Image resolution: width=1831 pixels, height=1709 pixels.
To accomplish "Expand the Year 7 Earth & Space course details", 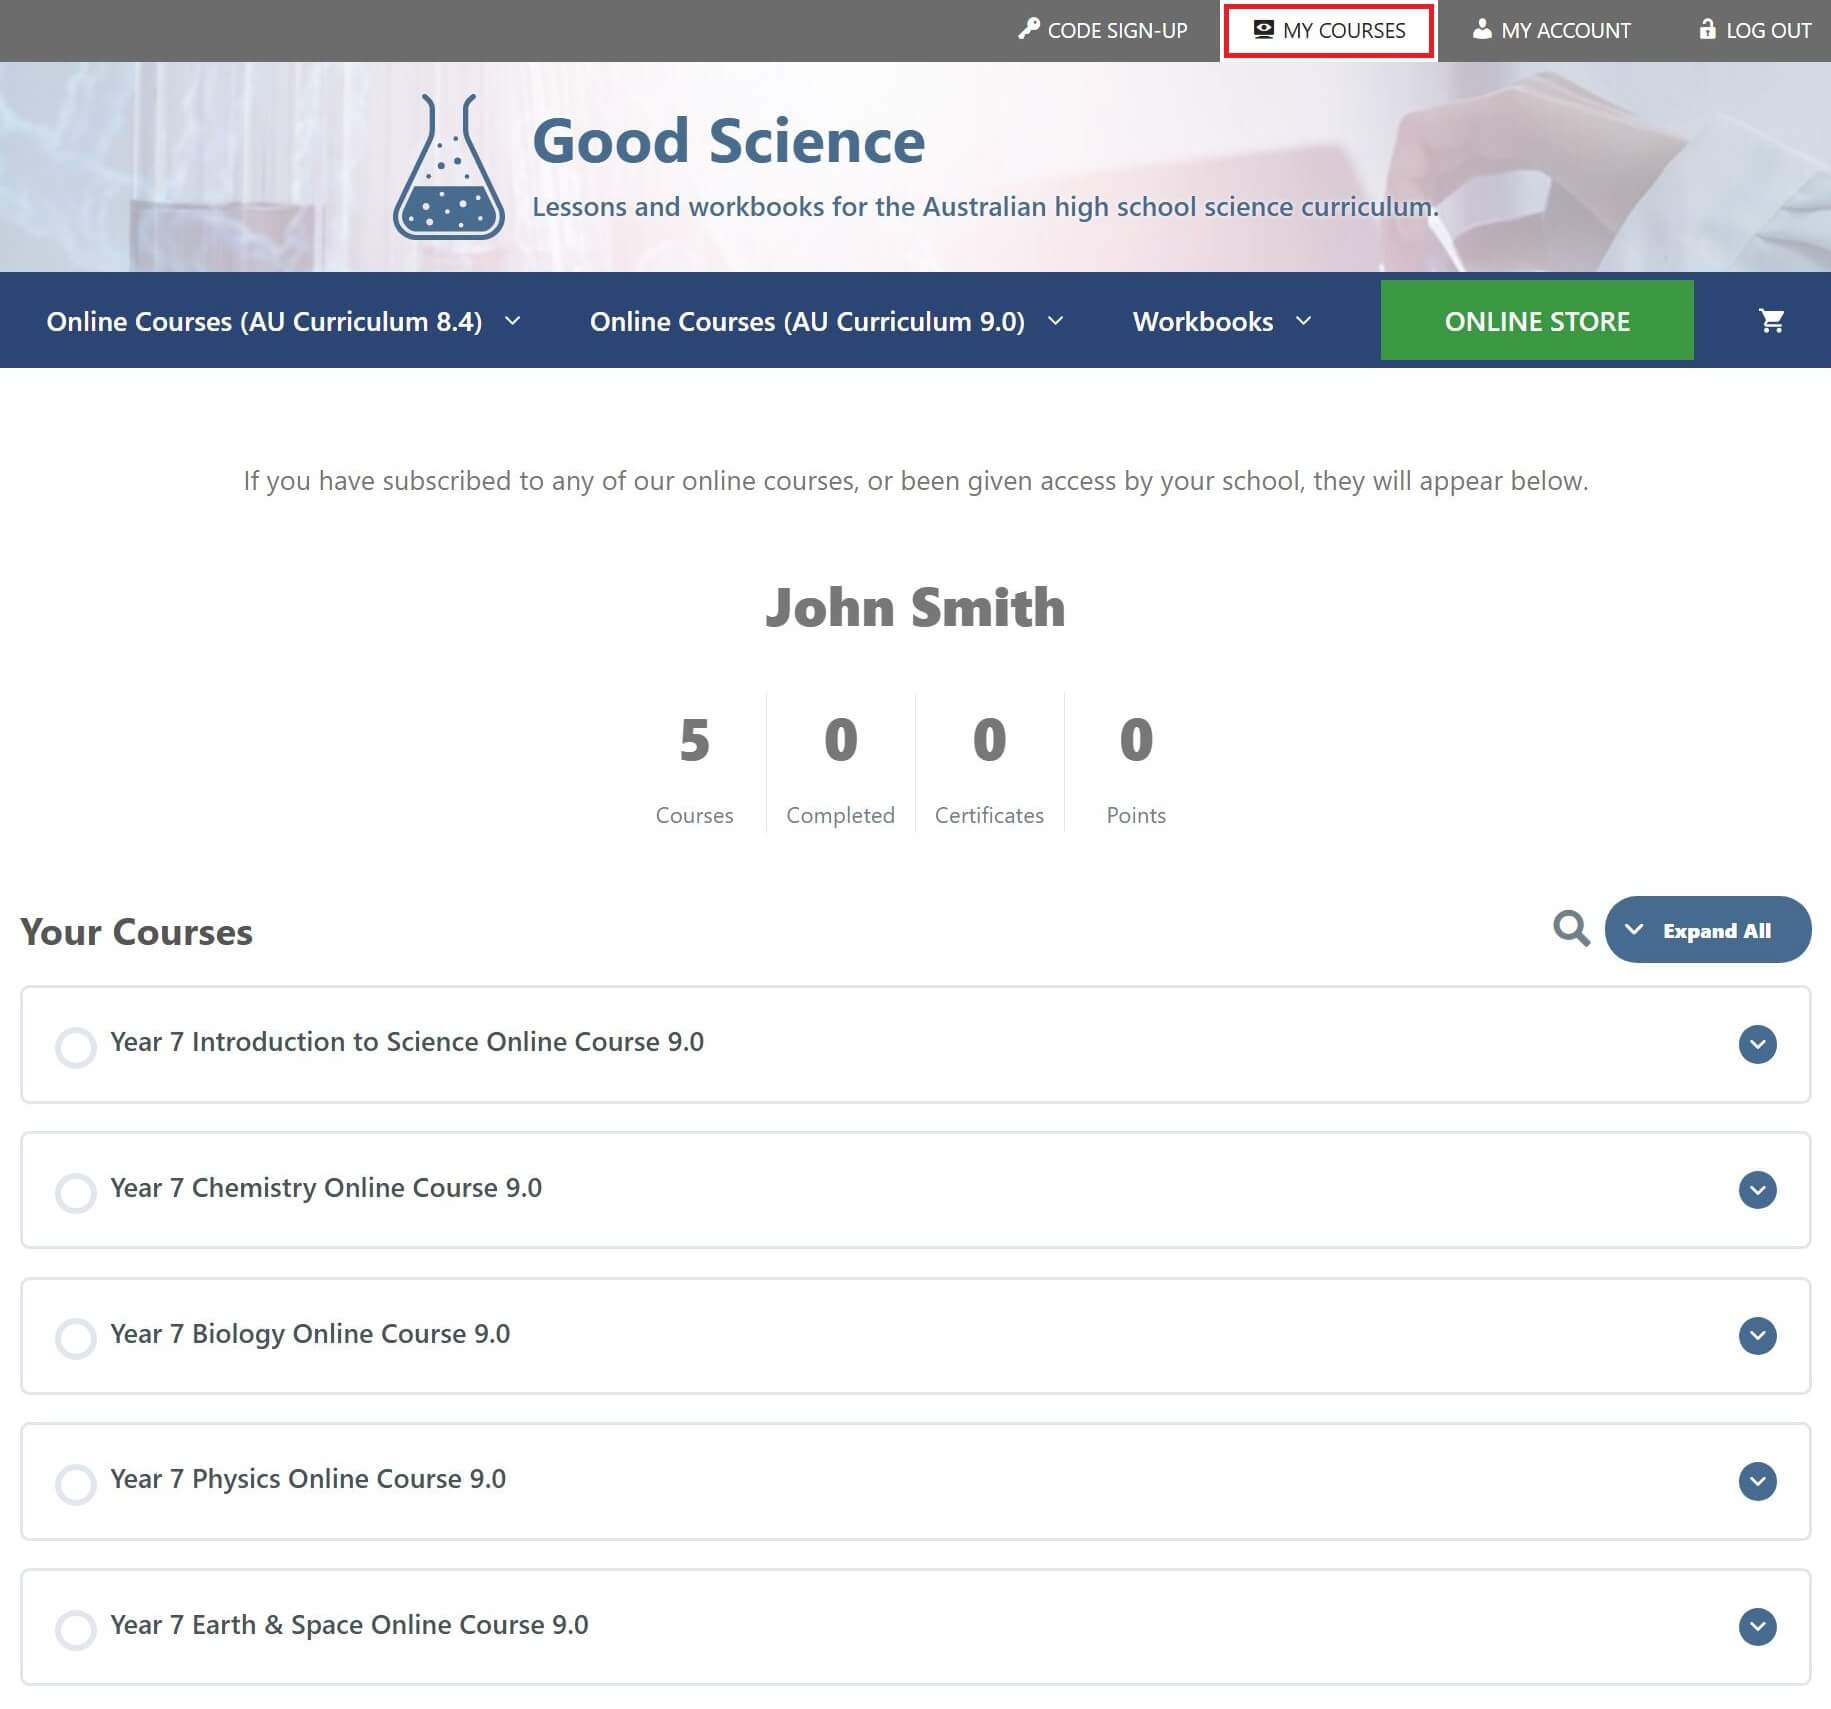I will point(1757,1629).
